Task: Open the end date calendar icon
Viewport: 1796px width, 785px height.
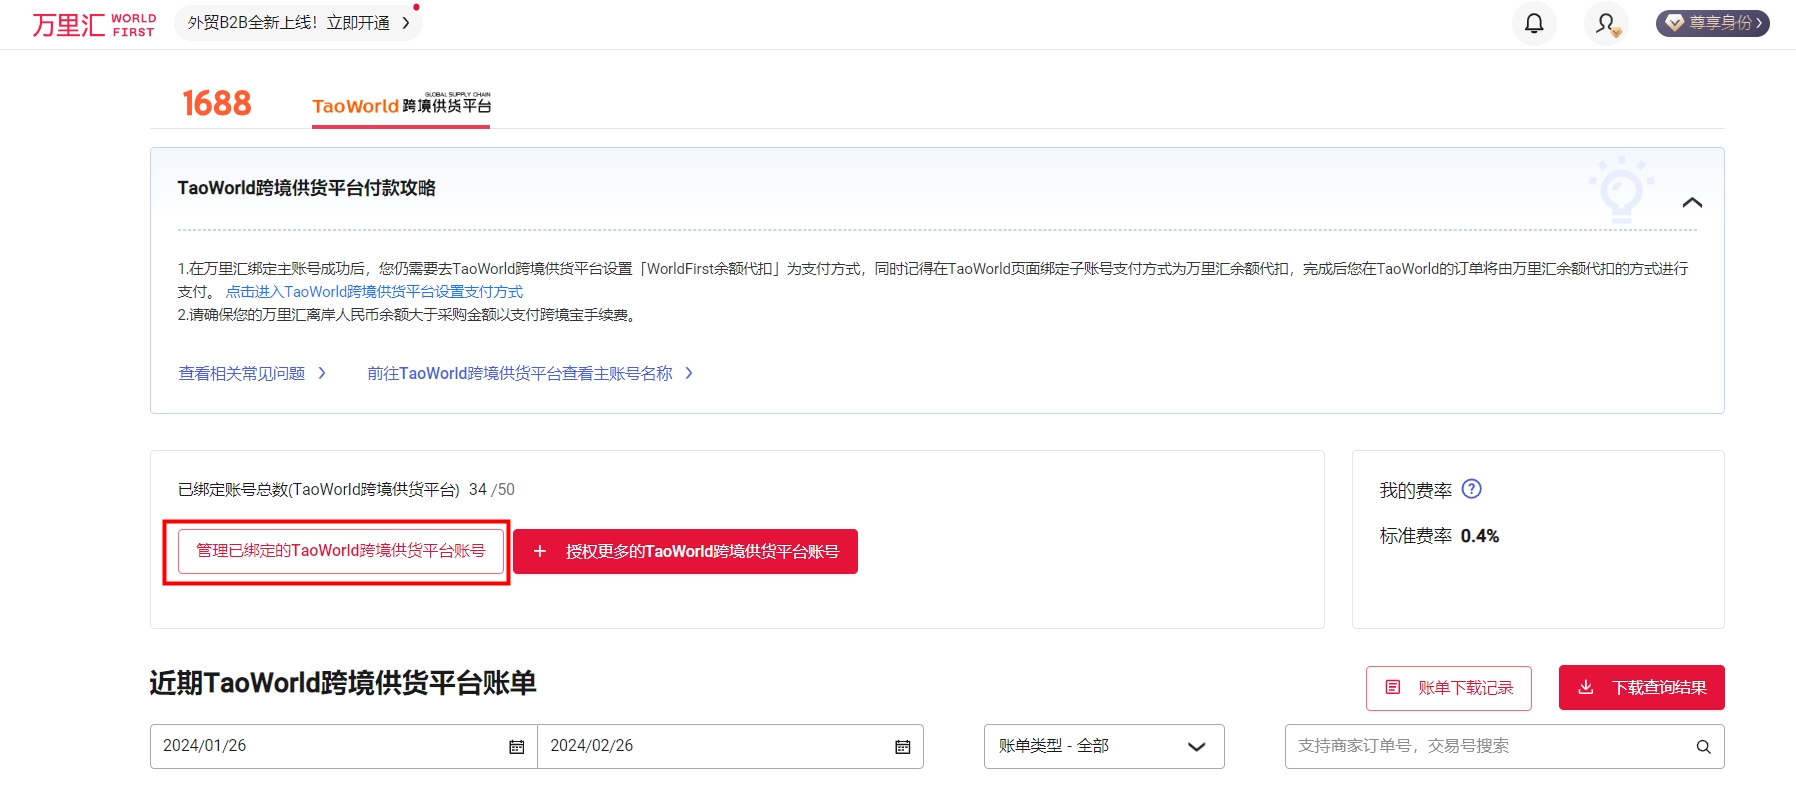Action: pos(902,747)
